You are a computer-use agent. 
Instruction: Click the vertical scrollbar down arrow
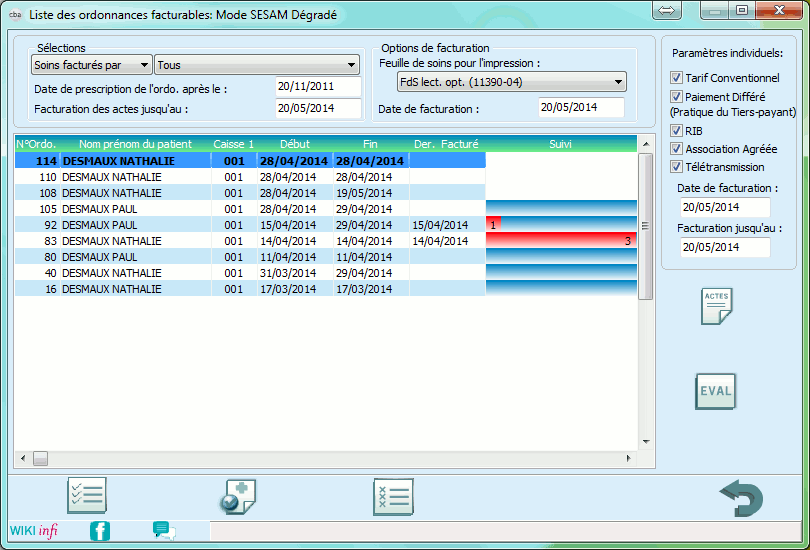(x=646, y=442)
